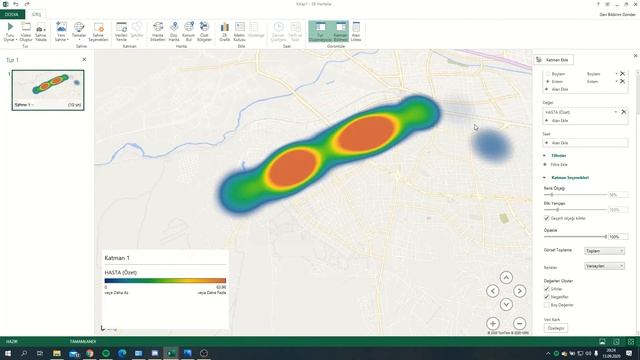This screenshot has height=360, width=640.
Task: Collapse the Katman Seçenekleri section
Action: tap(544, 178)
